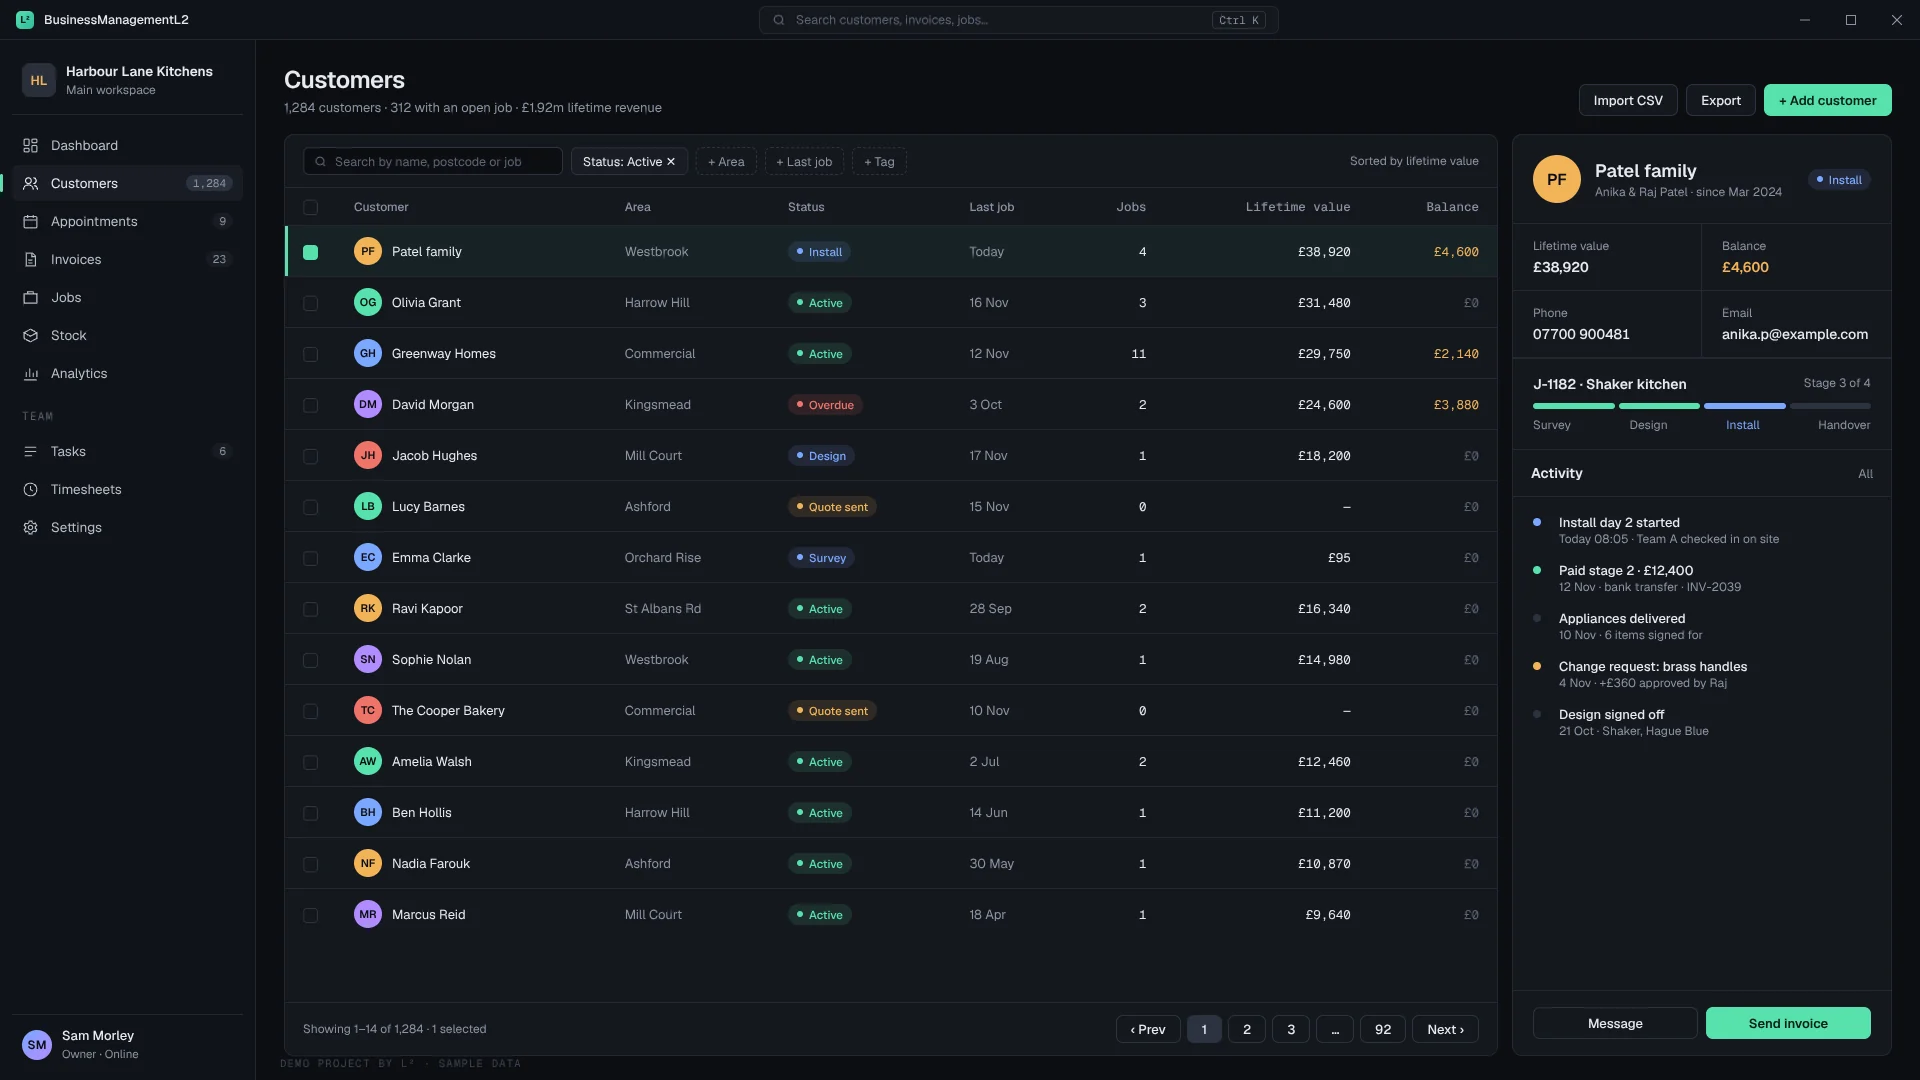Remove the Status: Active filter with its X
Viewport: 1920px width, 1080px height.
point(671,162)
